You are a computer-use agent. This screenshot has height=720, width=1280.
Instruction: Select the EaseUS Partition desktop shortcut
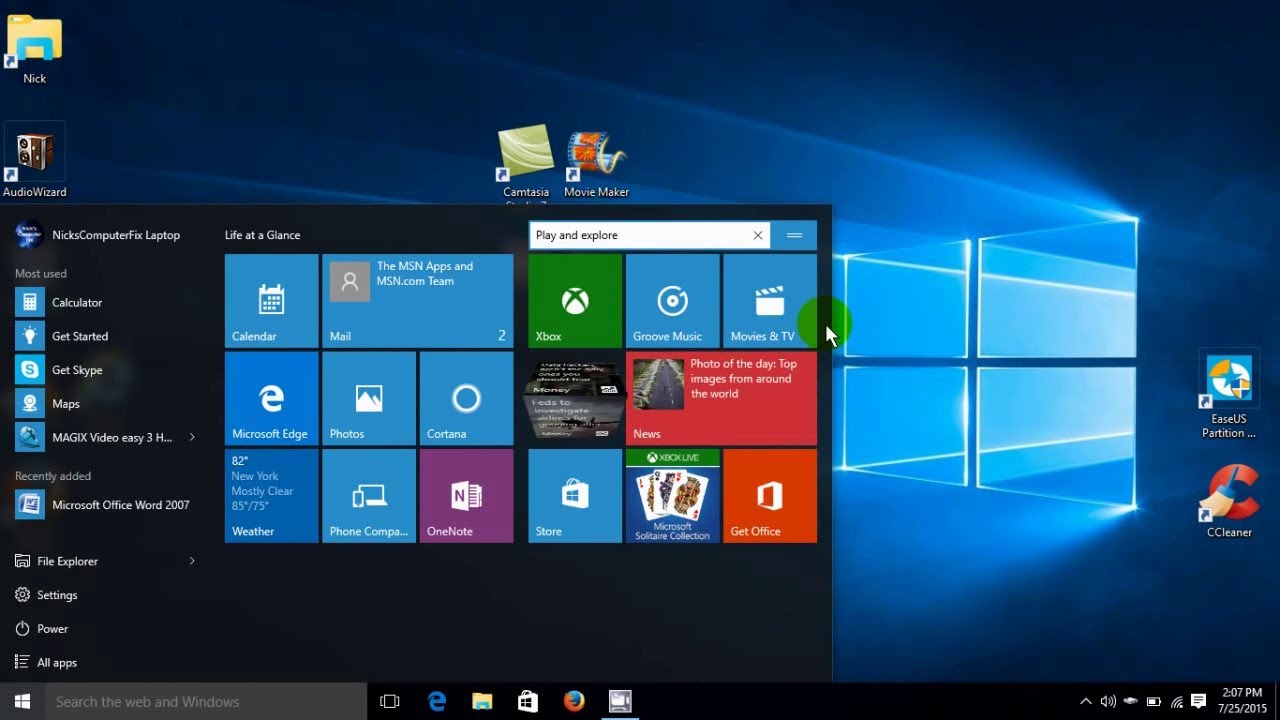[1229, 397]
